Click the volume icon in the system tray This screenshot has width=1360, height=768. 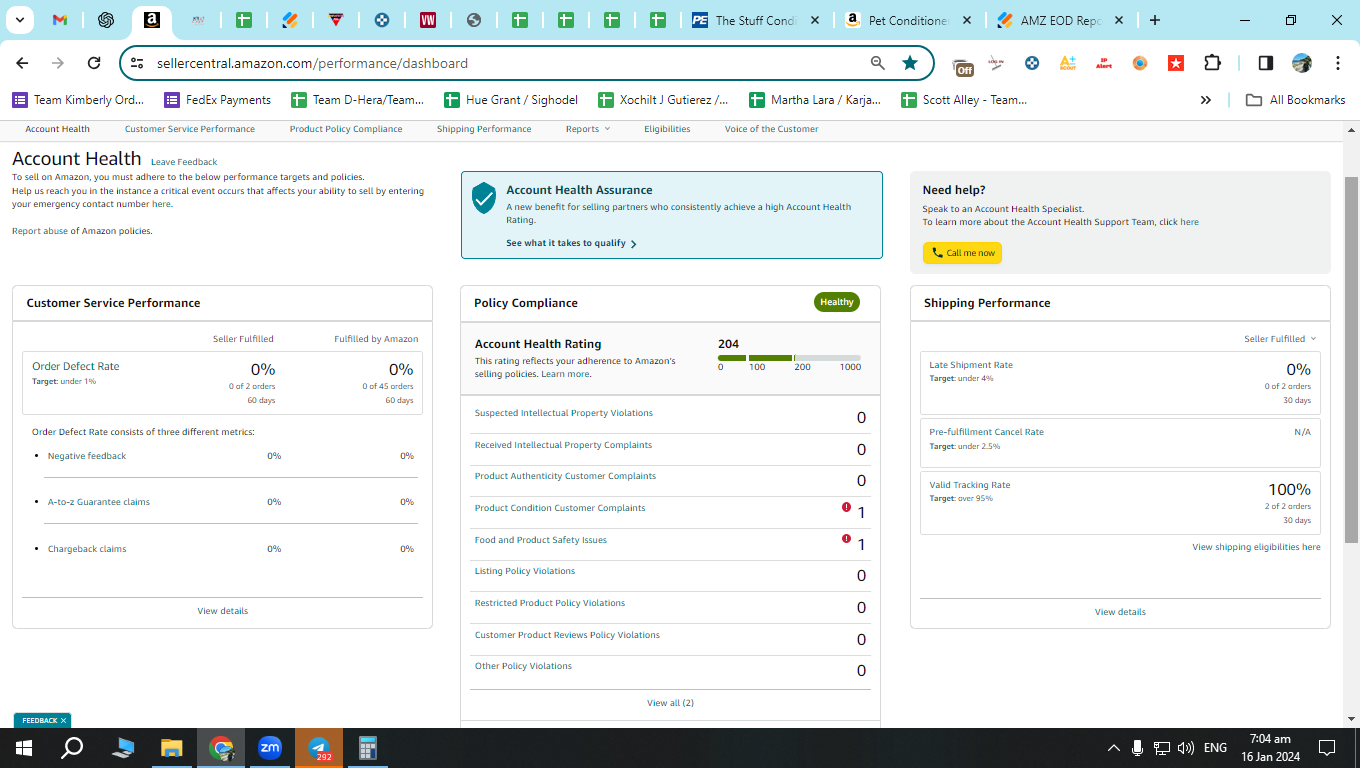[x=1187, y=748]
